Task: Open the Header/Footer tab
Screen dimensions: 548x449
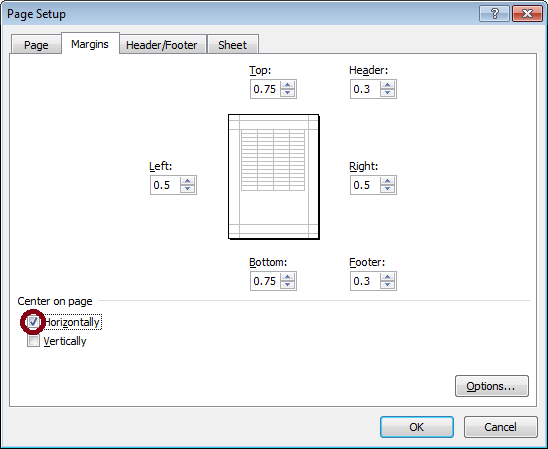Action: 161,45
